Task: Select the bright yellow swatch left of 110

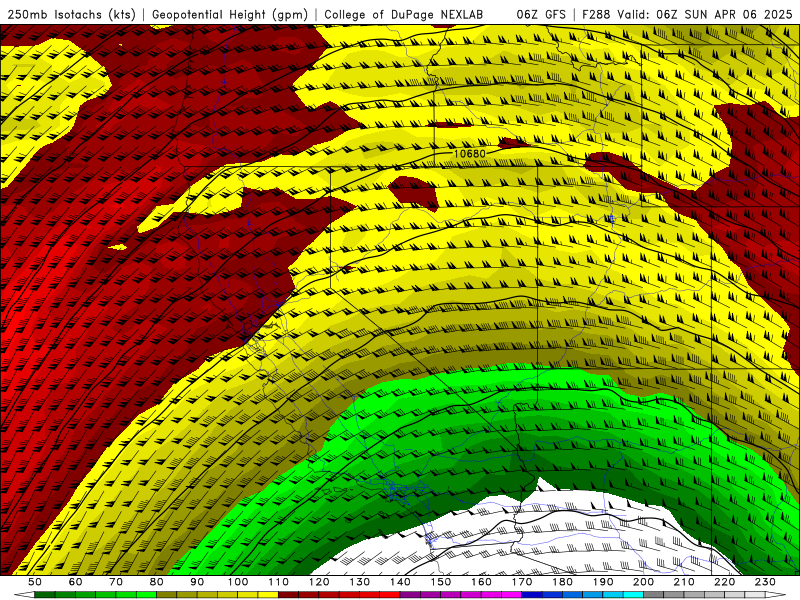Action: click(x=268, y=595)
